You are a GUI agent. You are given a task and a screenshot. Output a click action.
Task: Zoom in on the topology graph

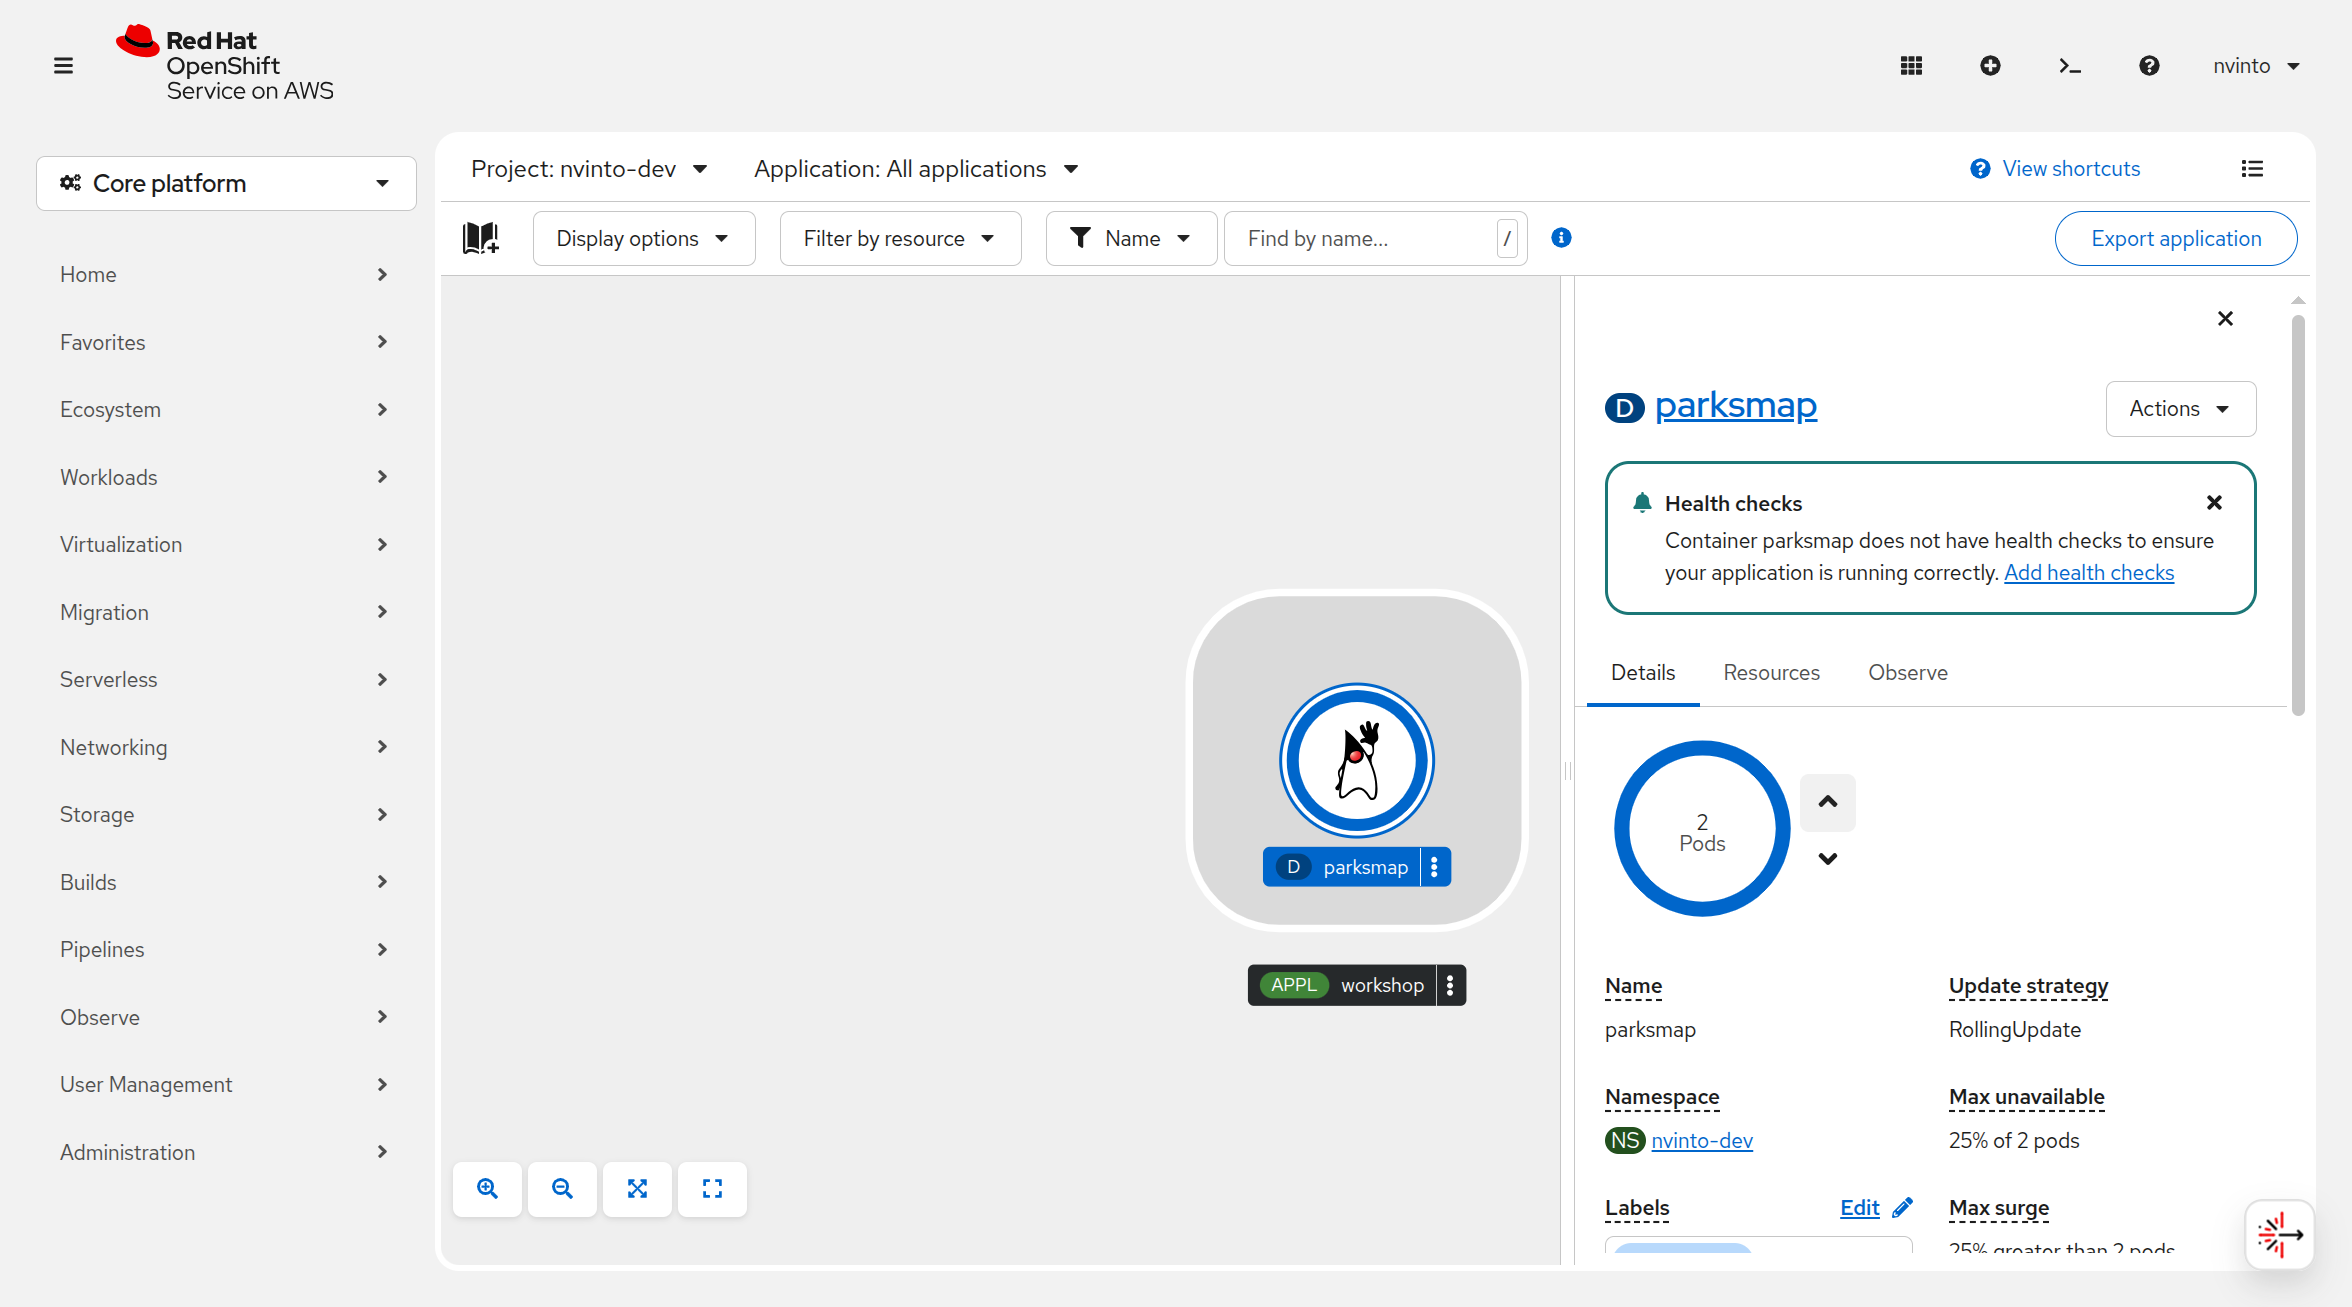(487, 1189)
